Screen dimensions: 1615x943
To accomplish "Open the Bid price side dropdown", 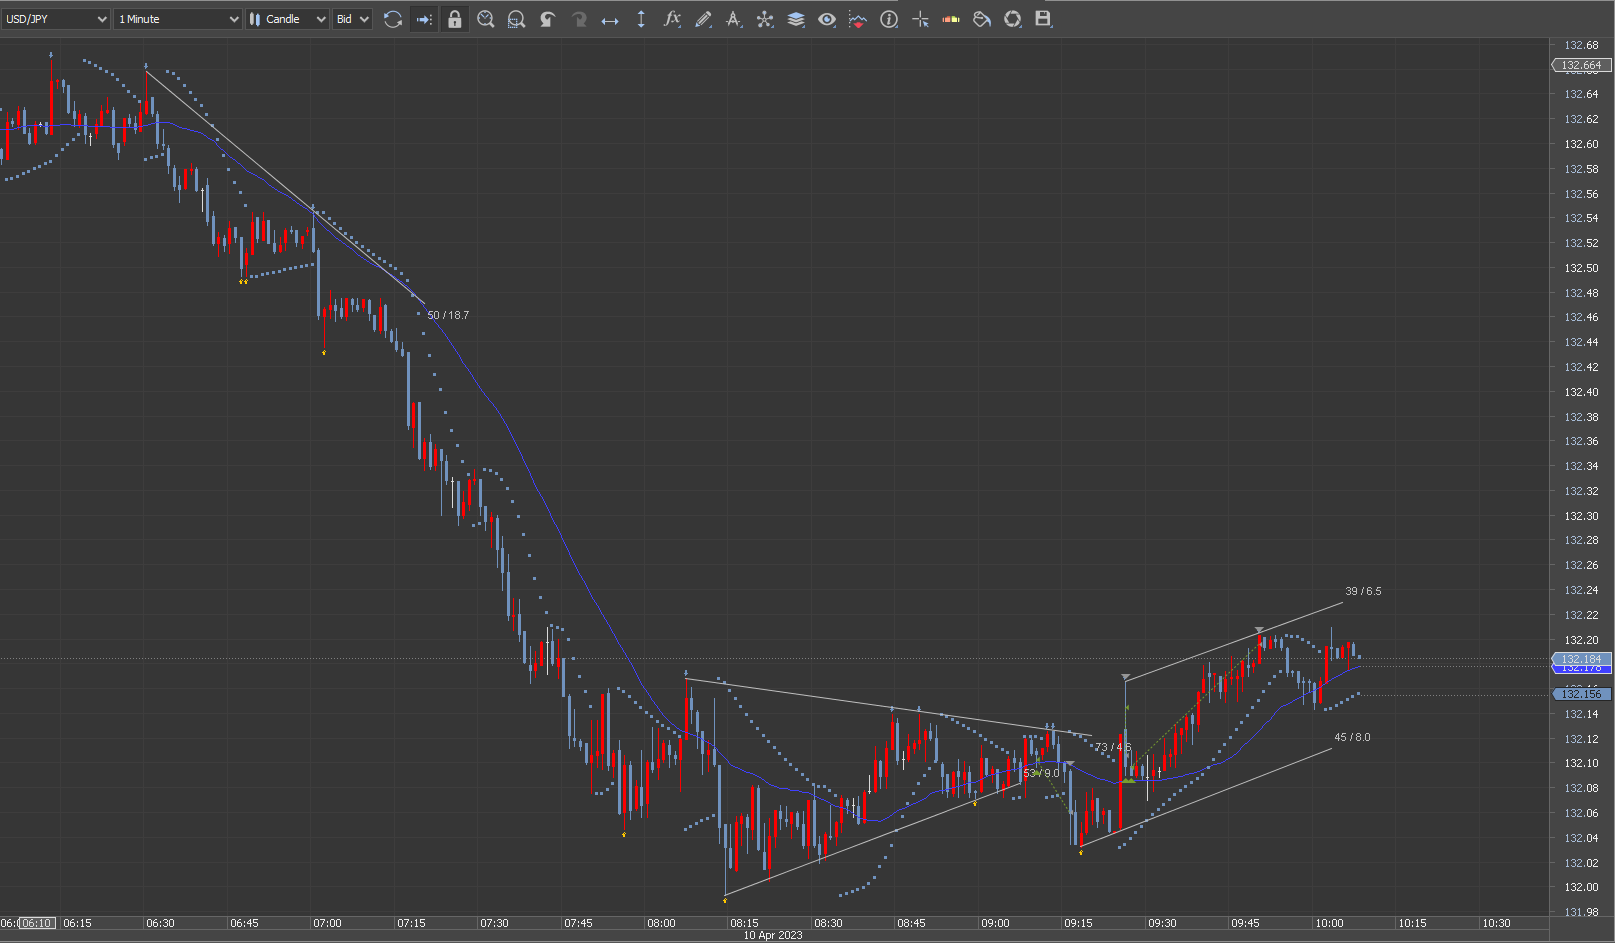I will [353, 19].
